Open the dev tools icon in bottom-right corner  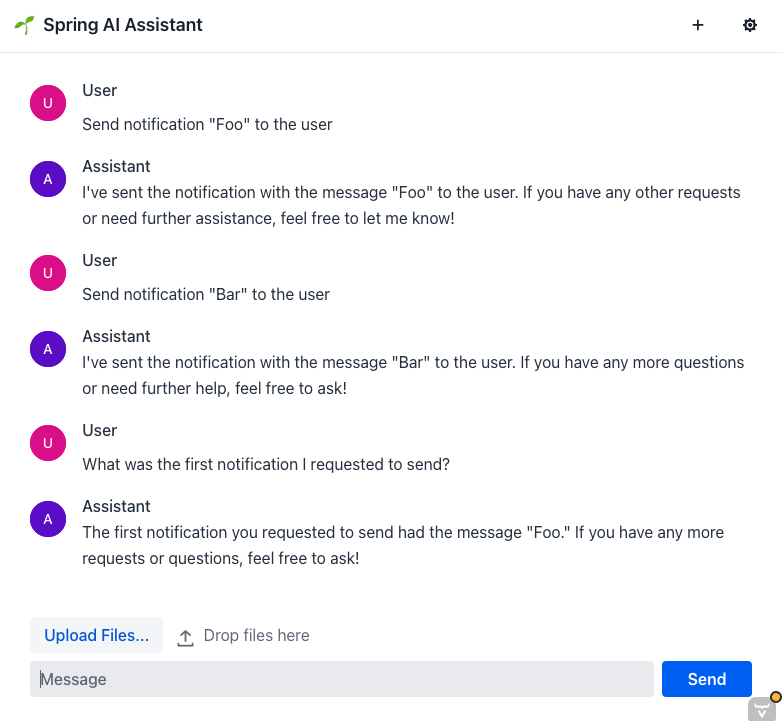(763, 707)
